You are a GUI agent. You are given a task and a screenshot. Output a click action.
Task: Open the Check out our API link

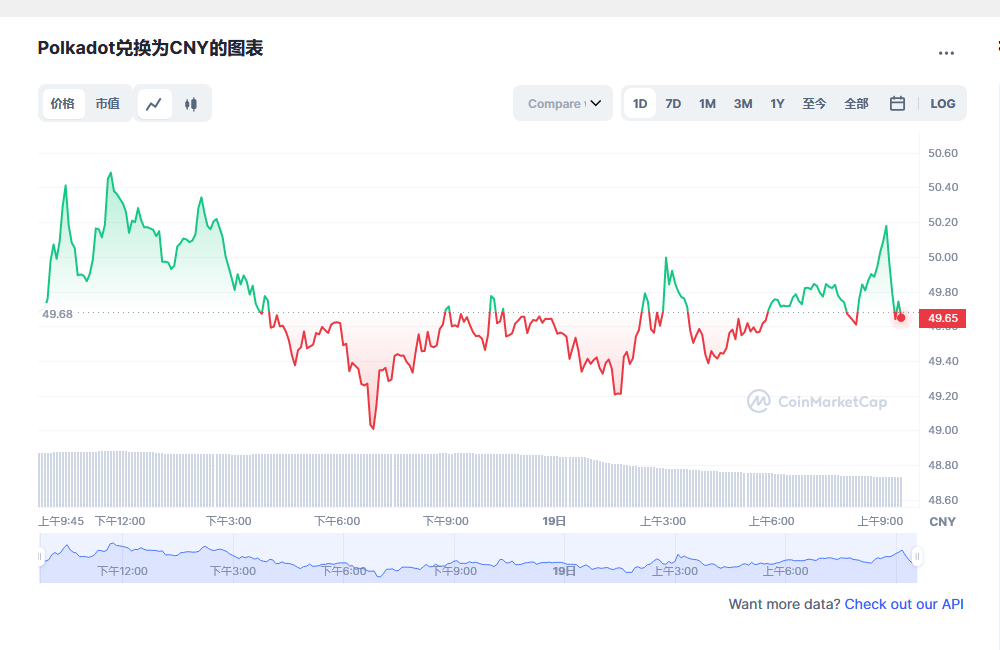pyautogui.click(x=904, y=604)
